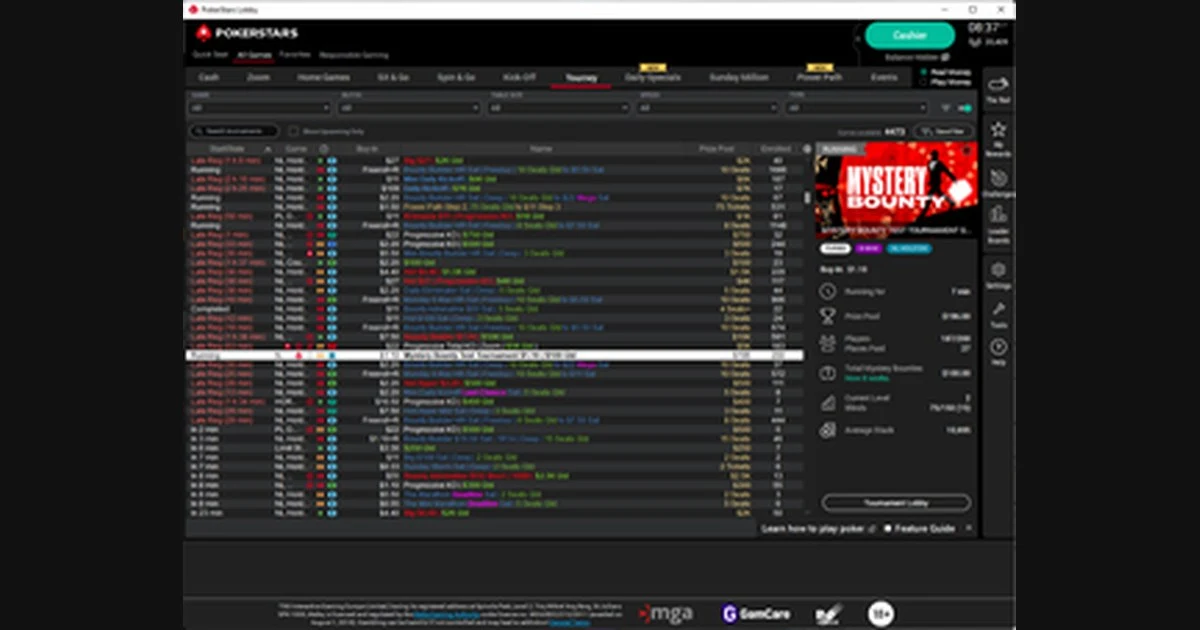Switch the green filter toggle
This screenshot has height=630, width=1200.
point(965,107)
